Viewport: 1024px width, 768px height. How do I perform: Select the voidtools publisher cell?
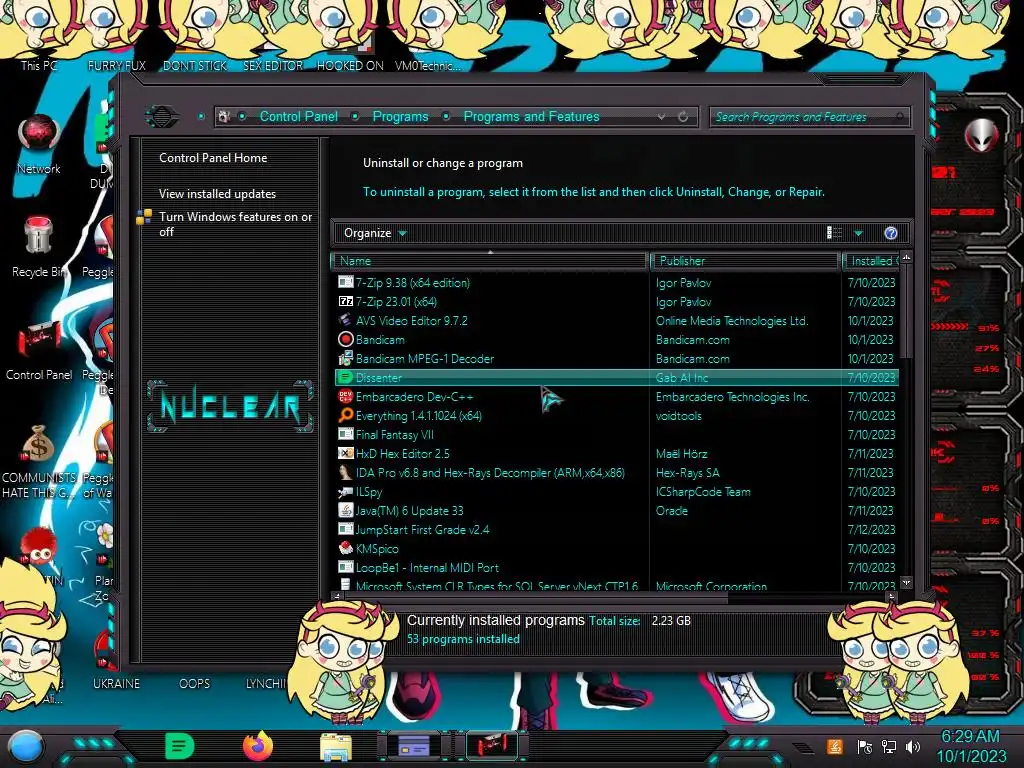pos(679,415)
